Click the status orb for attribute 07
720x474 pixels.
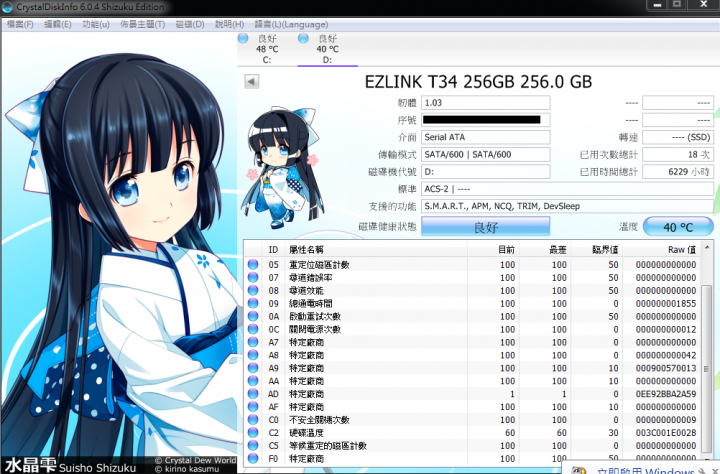pos(253,277)
